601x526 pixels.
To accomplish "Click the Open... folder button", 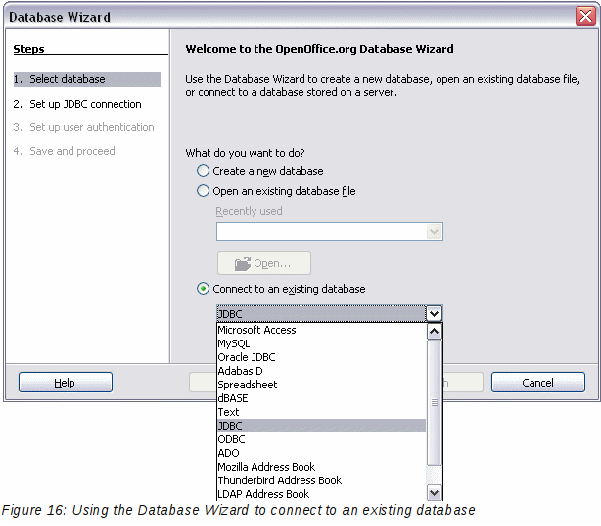I will (x=264, y=263).
